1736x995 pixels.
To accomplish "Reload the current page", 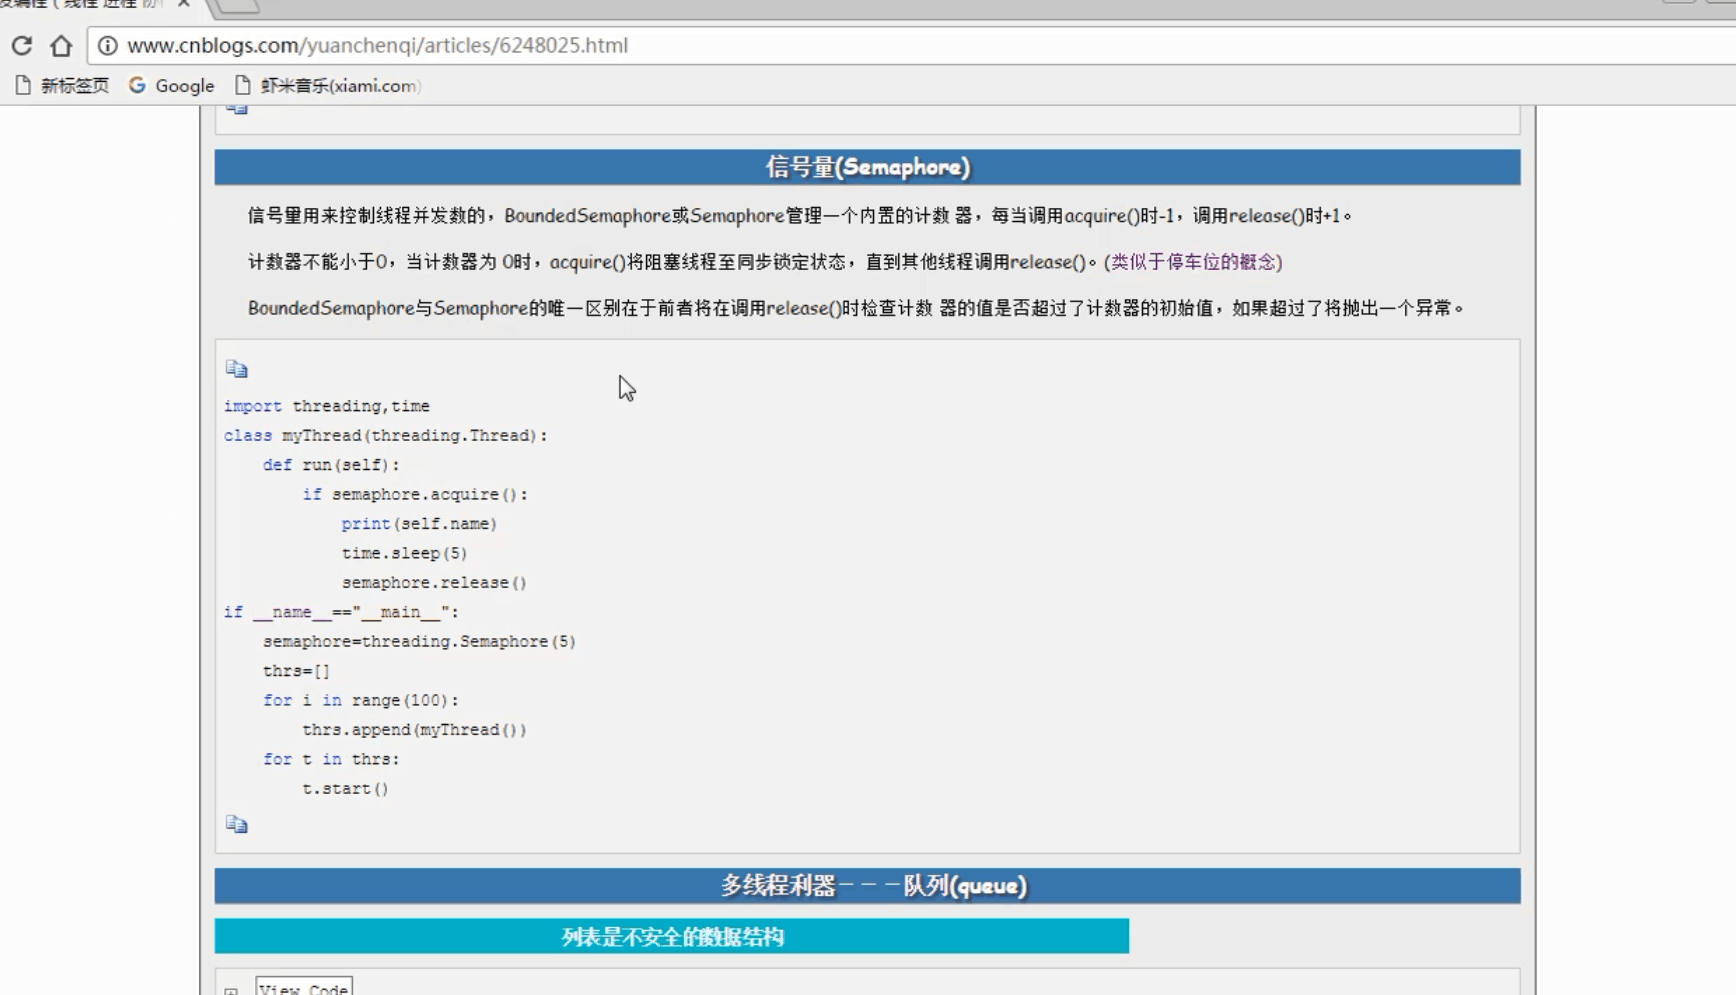I will pos(22,45).
